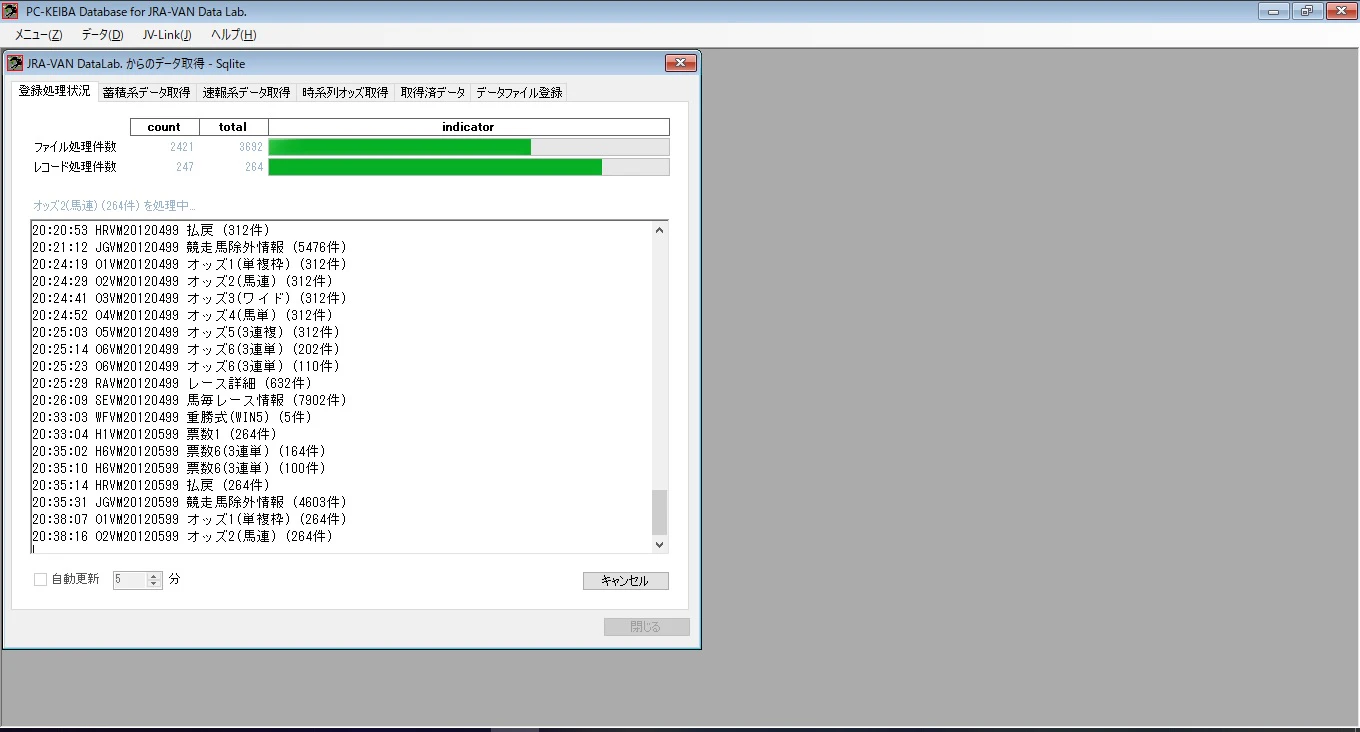Click the キャンセル button
Screen dimensions: 1360x732
click(x=626, y=581)
